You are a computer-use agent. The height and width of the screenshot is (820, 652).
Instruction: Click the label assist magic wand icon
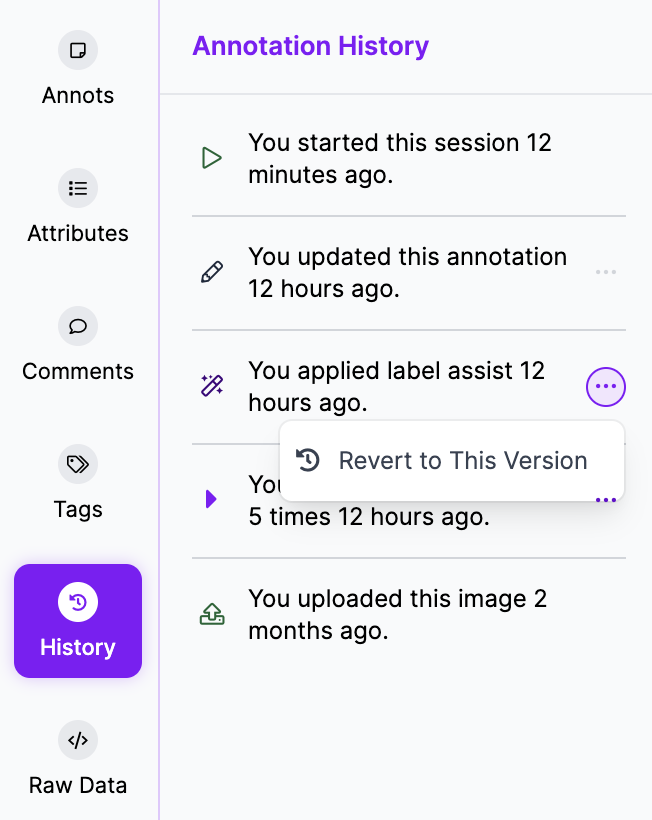[x=211, y=386]
